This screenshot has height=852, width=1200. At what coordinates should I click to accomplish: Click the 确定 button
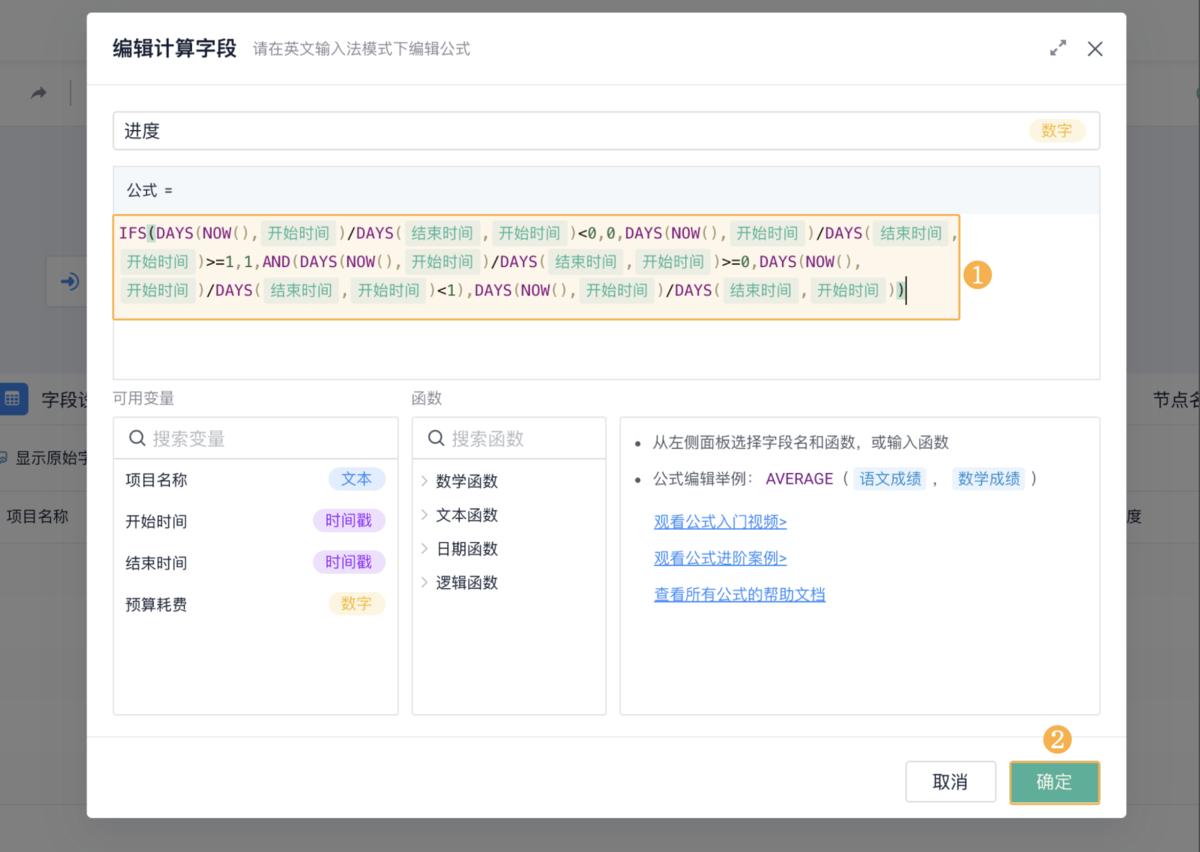click(1054, 782)
